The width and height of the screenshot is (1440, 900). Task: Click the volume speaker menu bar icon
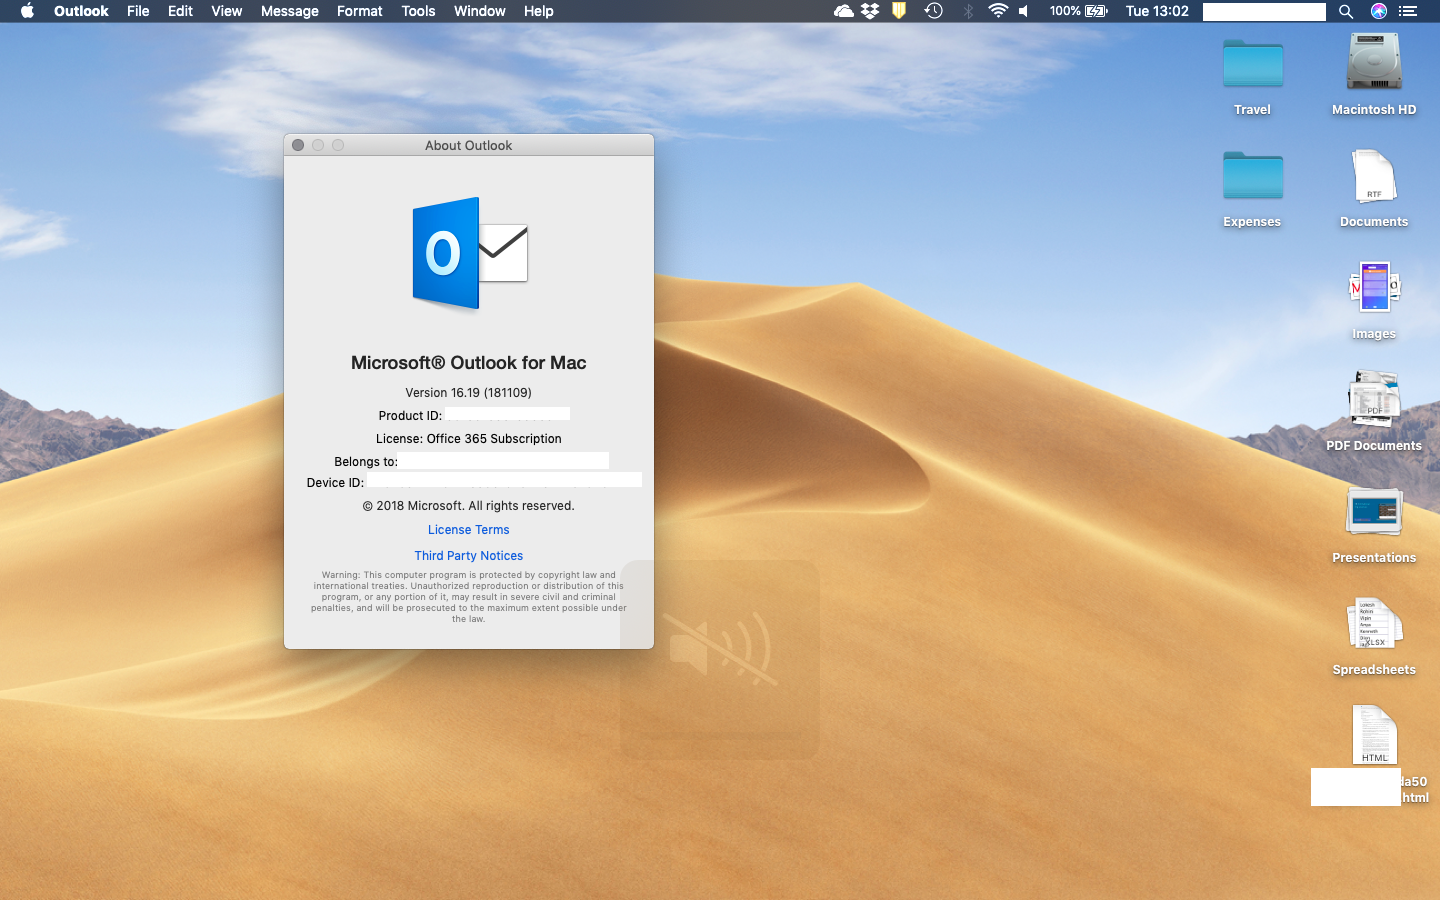click(x=1023, y=11)
